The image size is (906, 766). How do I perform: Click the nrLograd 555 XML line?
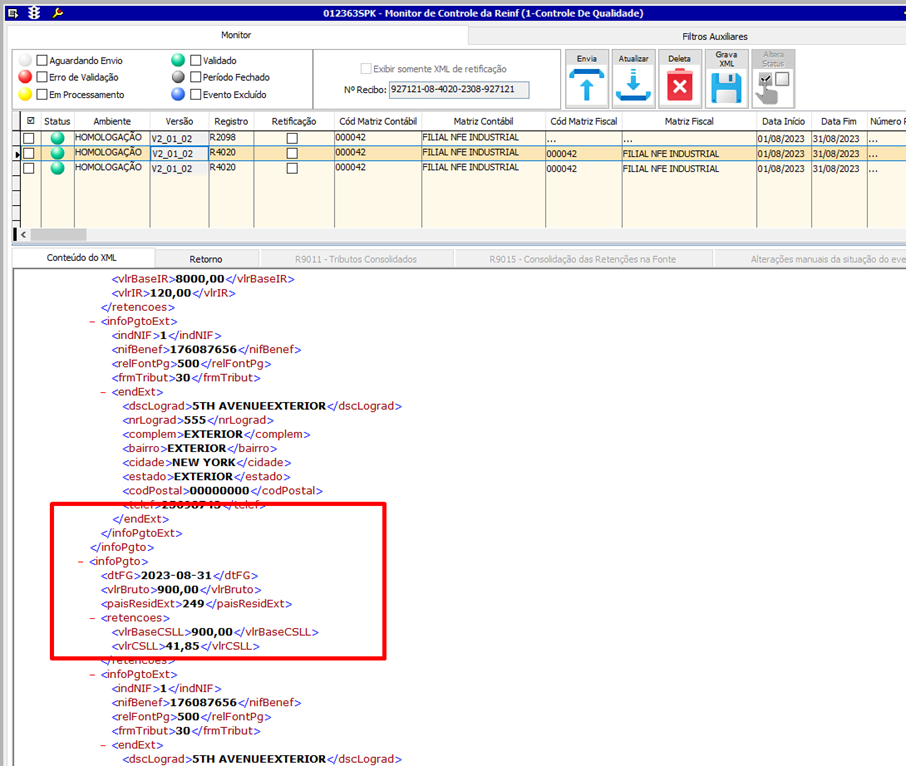198,421
